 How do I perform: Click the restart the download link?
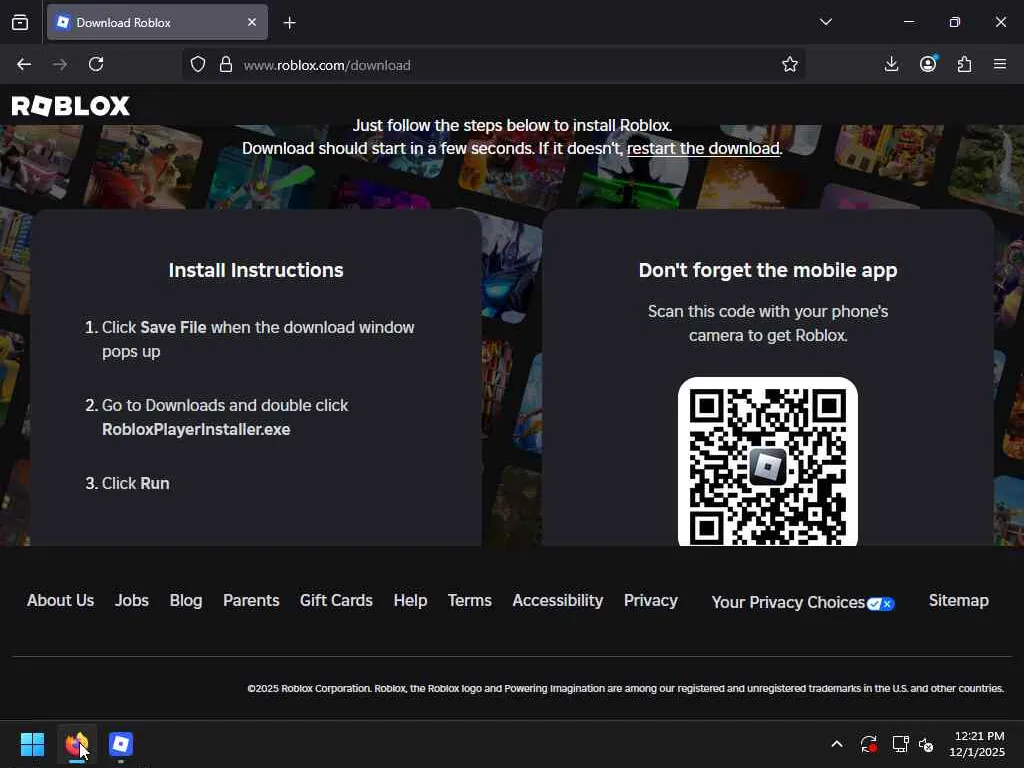703,148
